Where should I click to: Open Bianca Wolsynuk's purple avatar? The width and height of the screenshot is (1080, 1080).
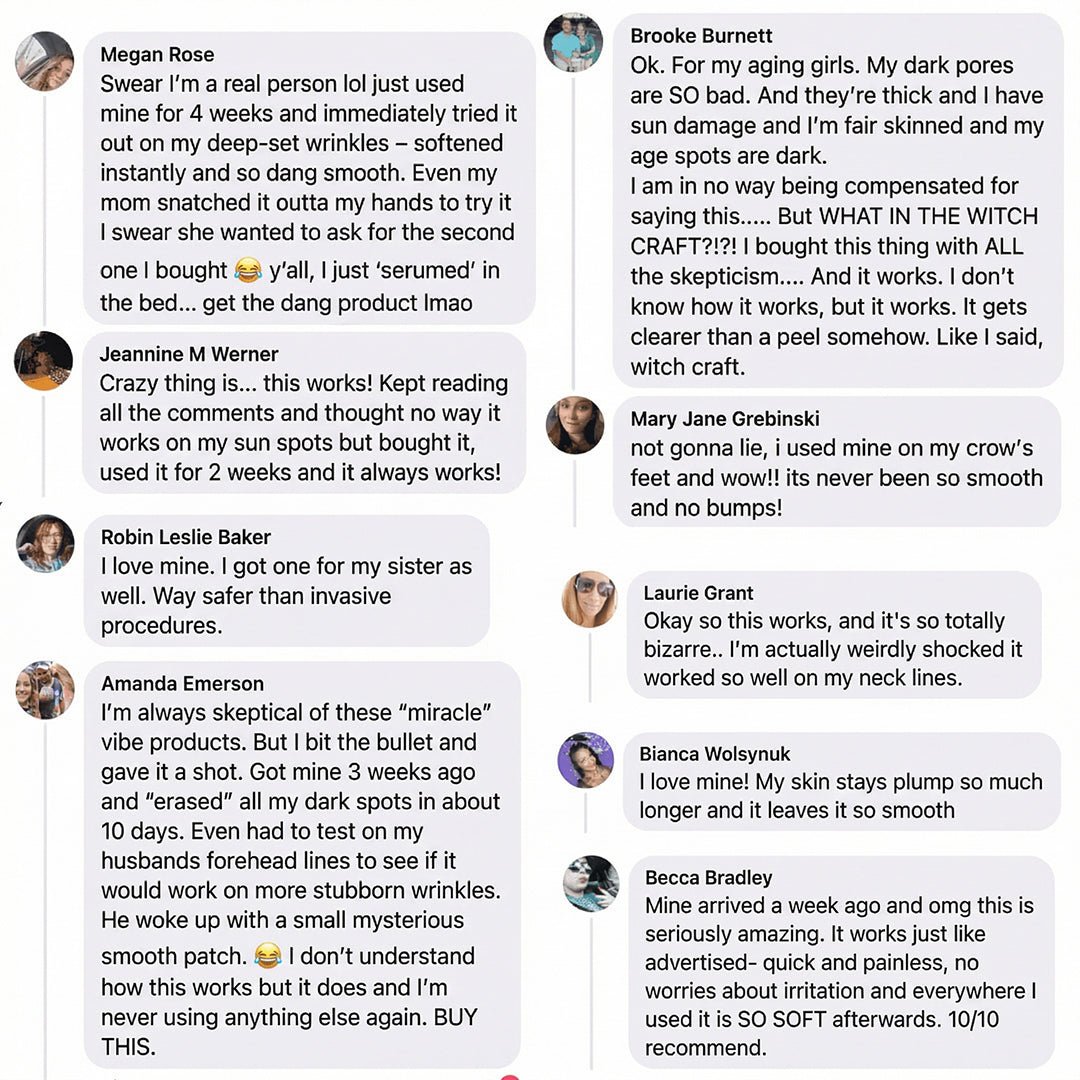[585, 760]
